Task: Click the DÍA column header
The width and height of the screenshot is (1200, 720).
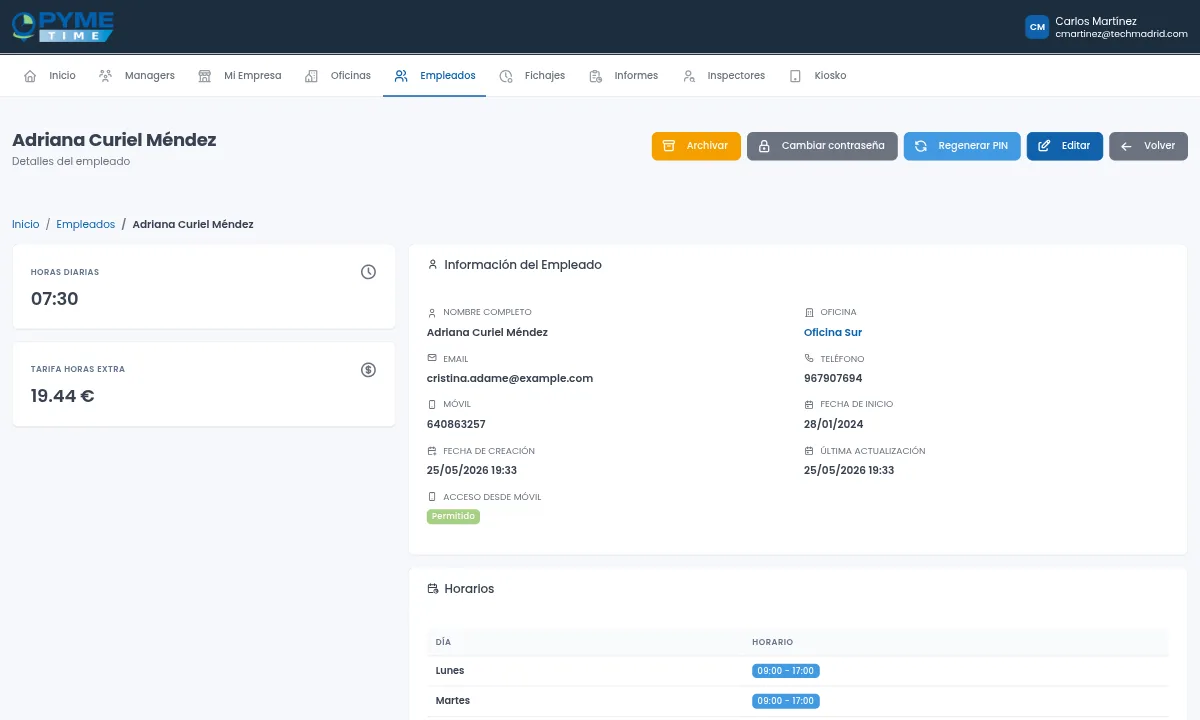Action: 443,642
